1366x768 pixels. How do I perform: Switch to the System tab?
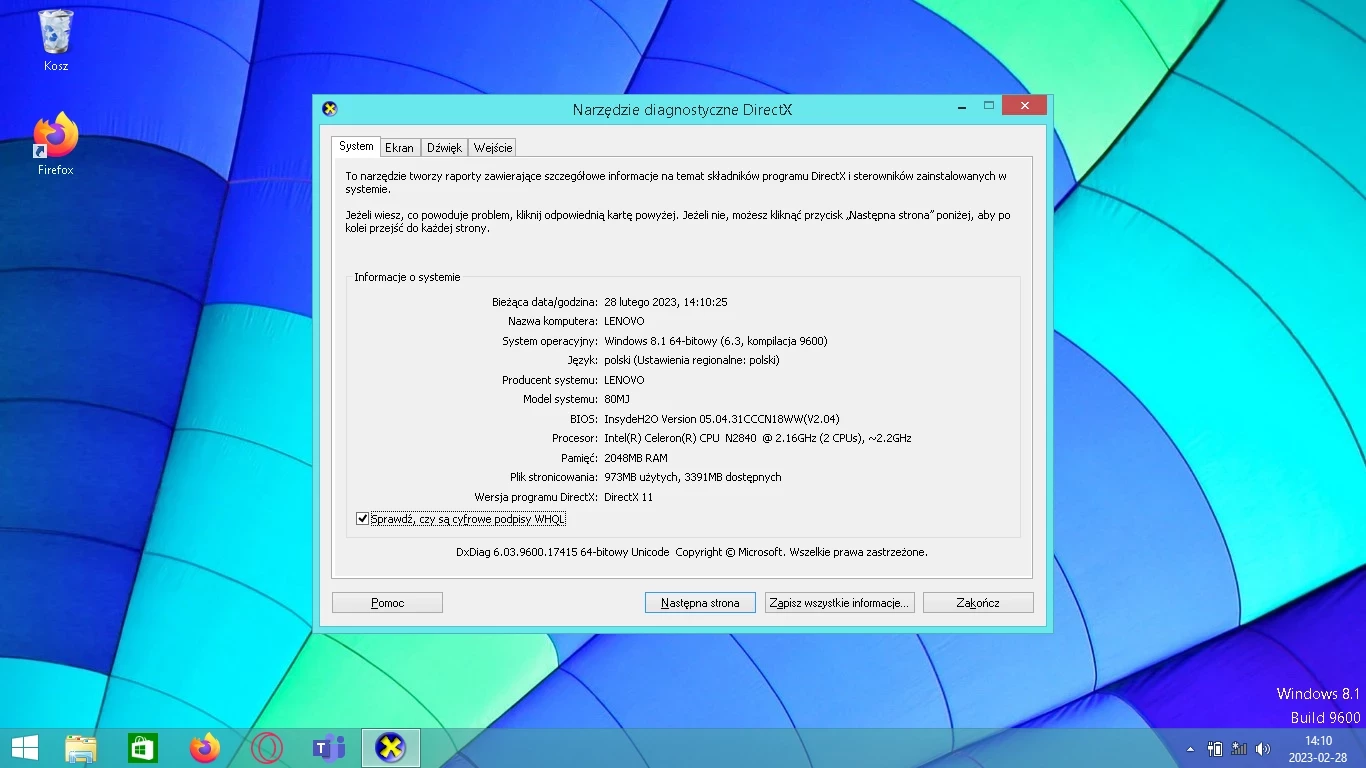[356, 146]
